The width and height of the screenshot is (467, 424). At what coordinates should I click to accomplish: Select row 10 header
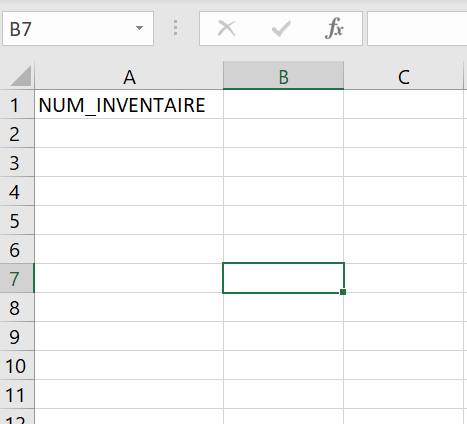(17, 365)
